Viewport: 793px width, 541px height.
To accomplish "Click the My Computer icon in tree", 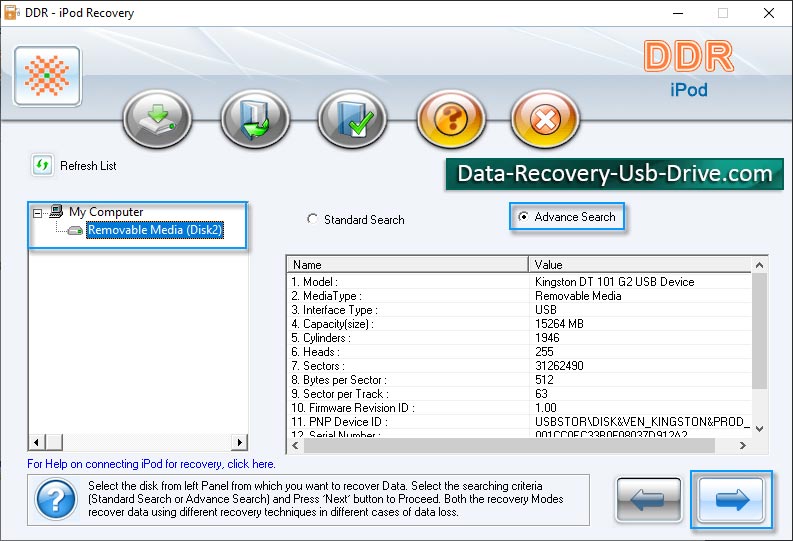I will point(56,211).
